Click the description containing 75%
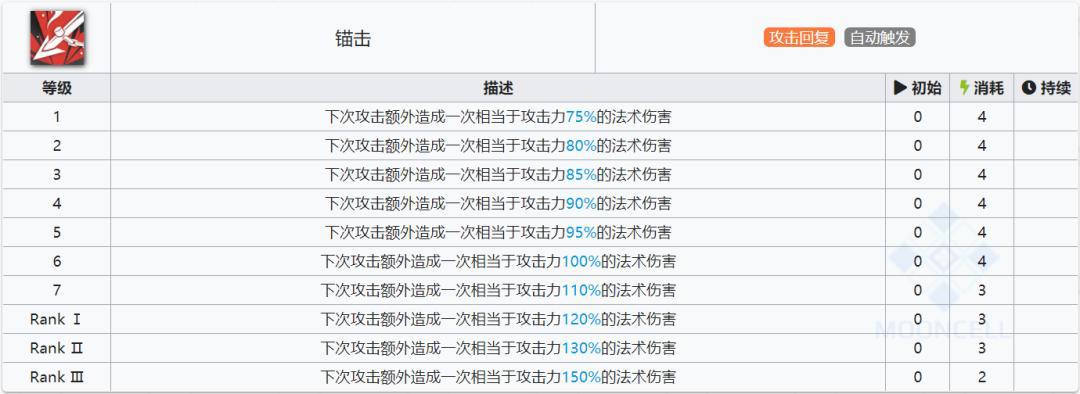This screenshot has height=394, width=1080. 498,117
